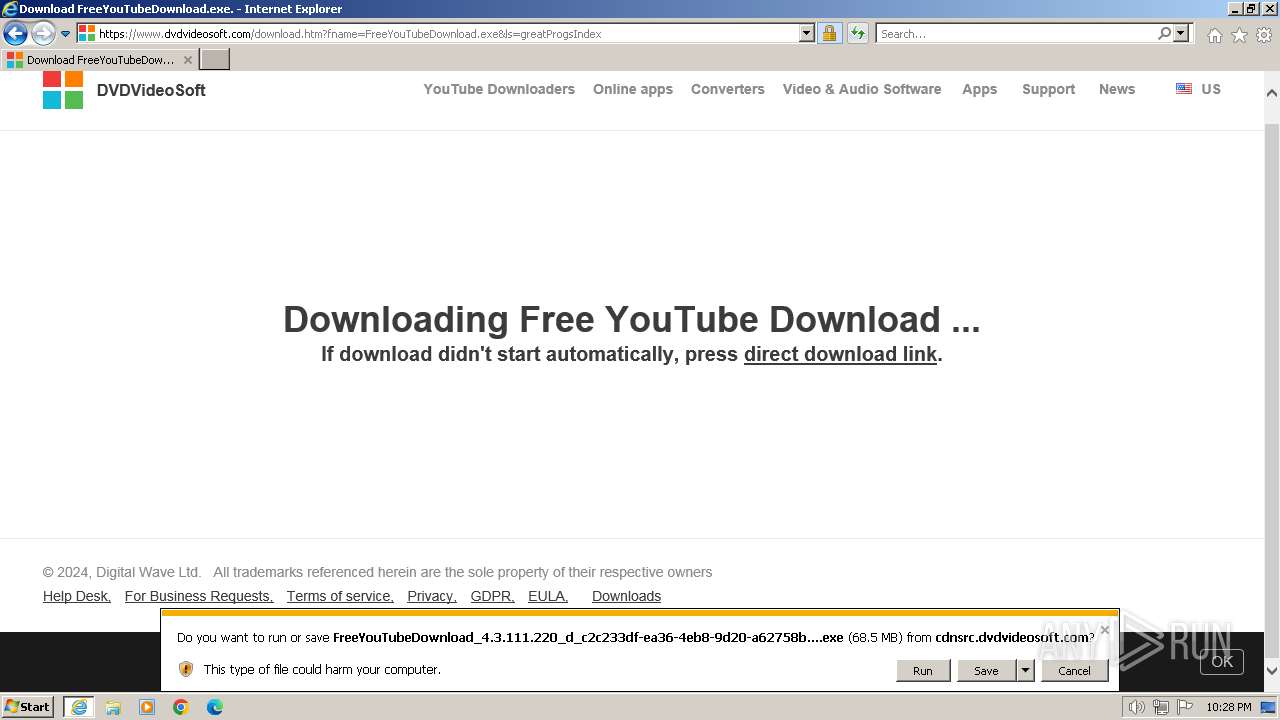Click the security warning shield icon

coord(186,669)
